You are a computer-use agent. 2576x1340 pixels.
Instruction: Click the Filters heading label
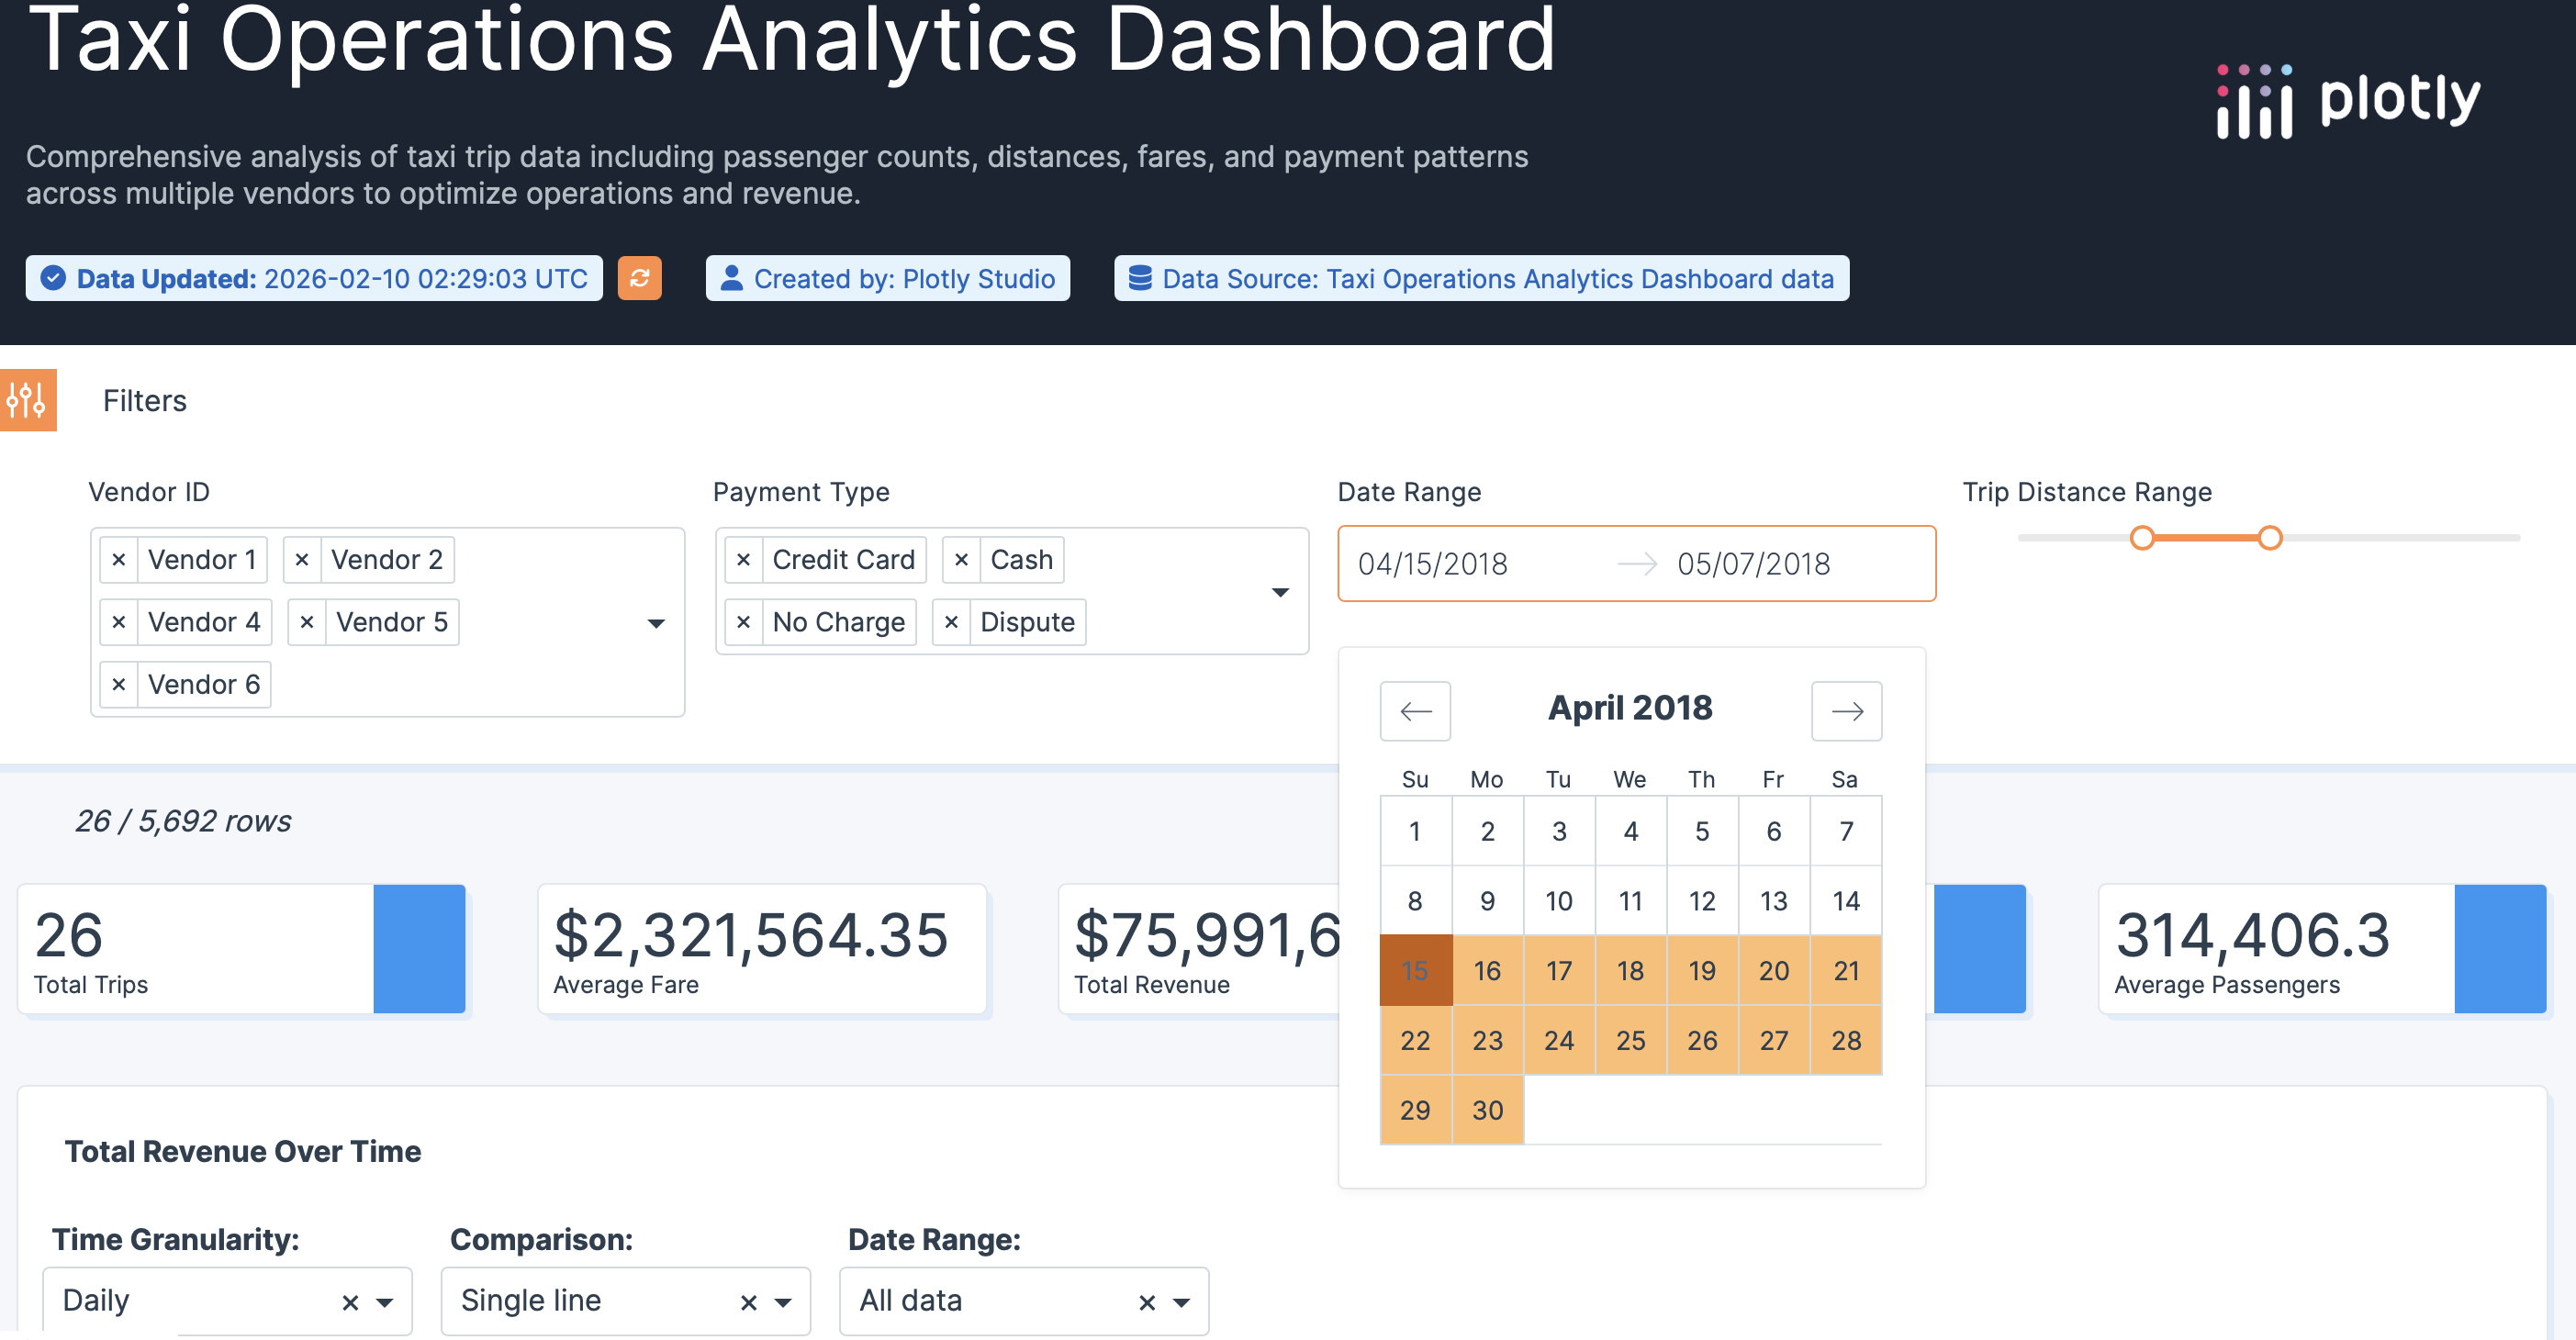[145, 401]
